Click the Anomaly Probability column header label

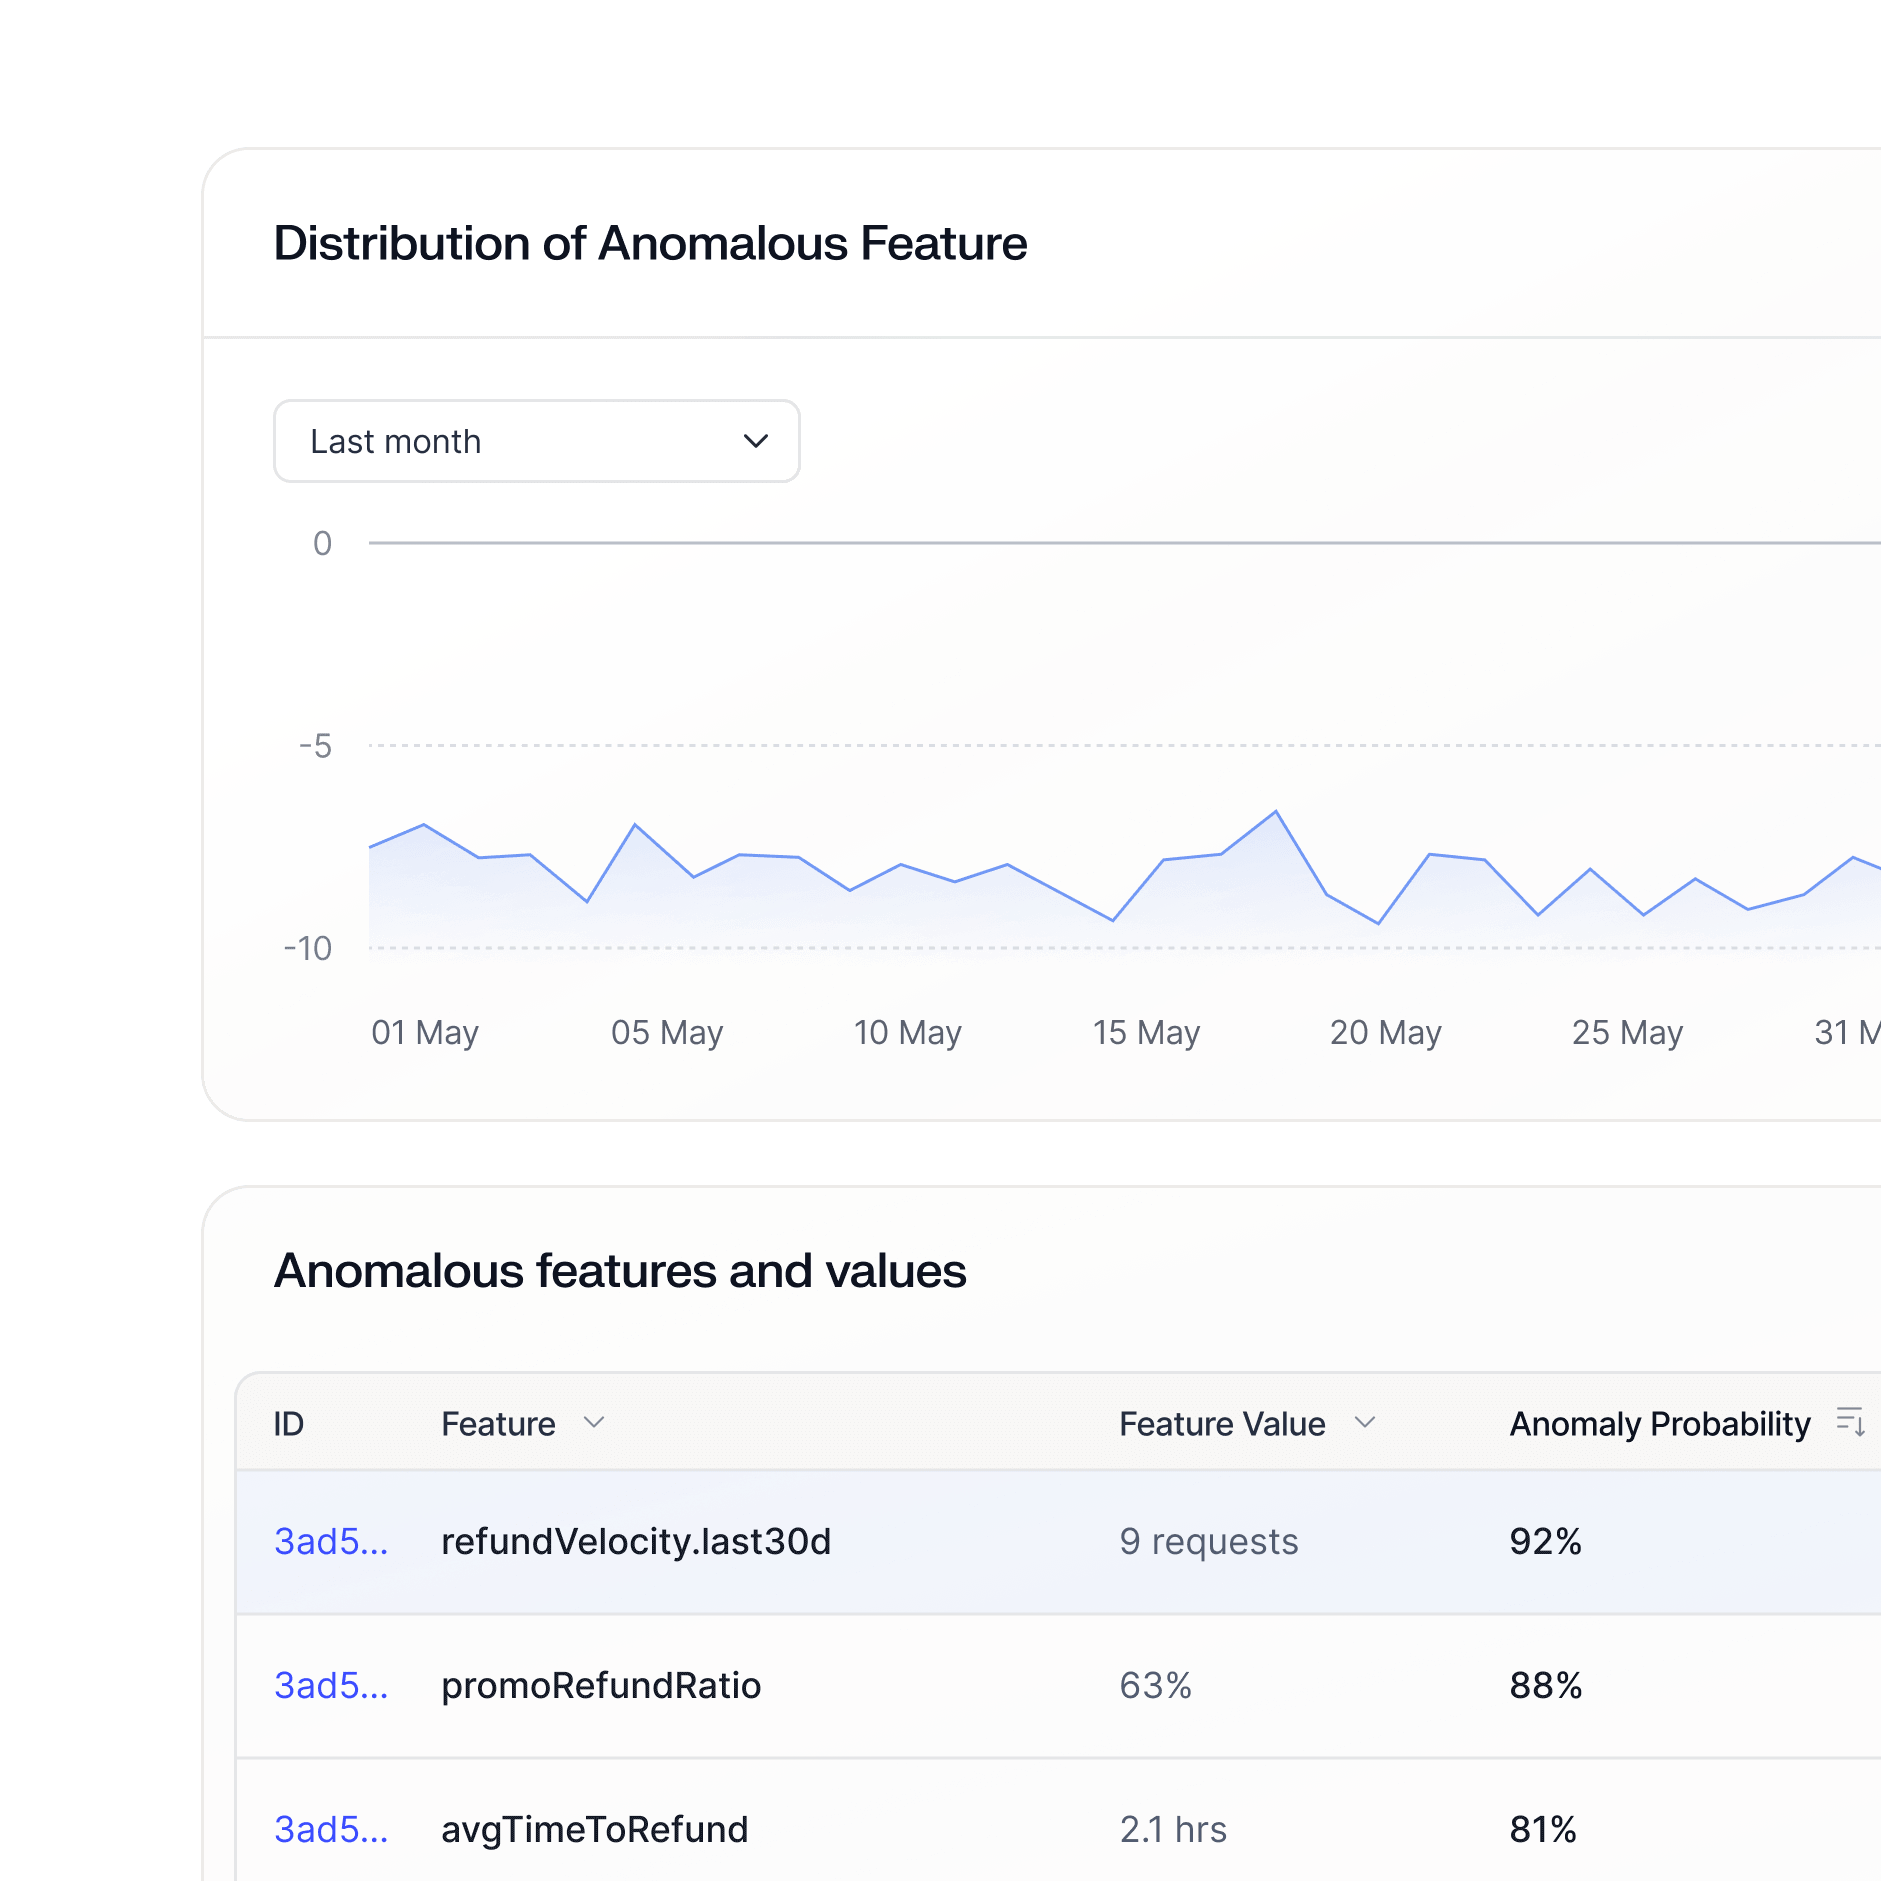[1660, 1423]
